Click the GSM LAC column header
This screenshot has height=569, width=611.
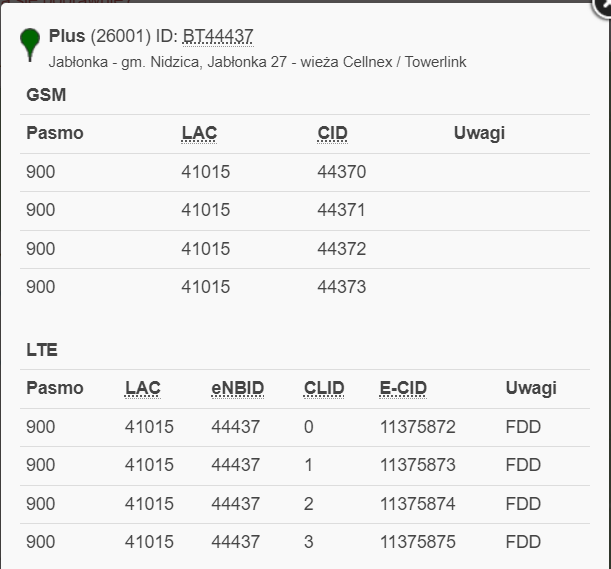pos(199,133)
